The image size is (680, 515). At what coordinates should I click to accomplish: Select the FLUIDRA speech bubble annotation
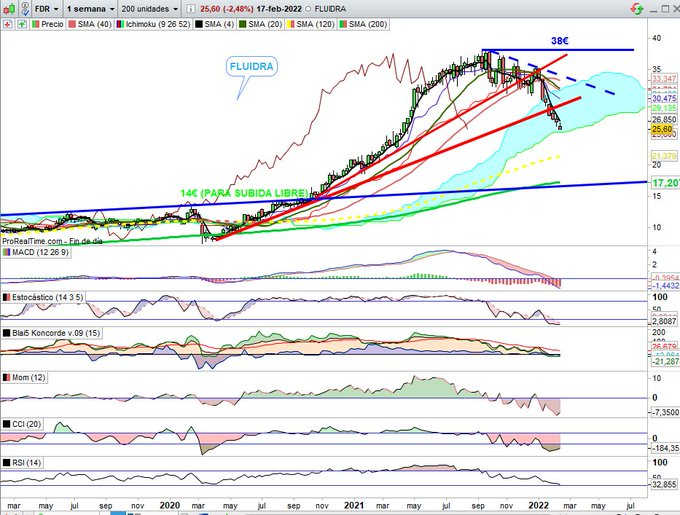[252, 67]
